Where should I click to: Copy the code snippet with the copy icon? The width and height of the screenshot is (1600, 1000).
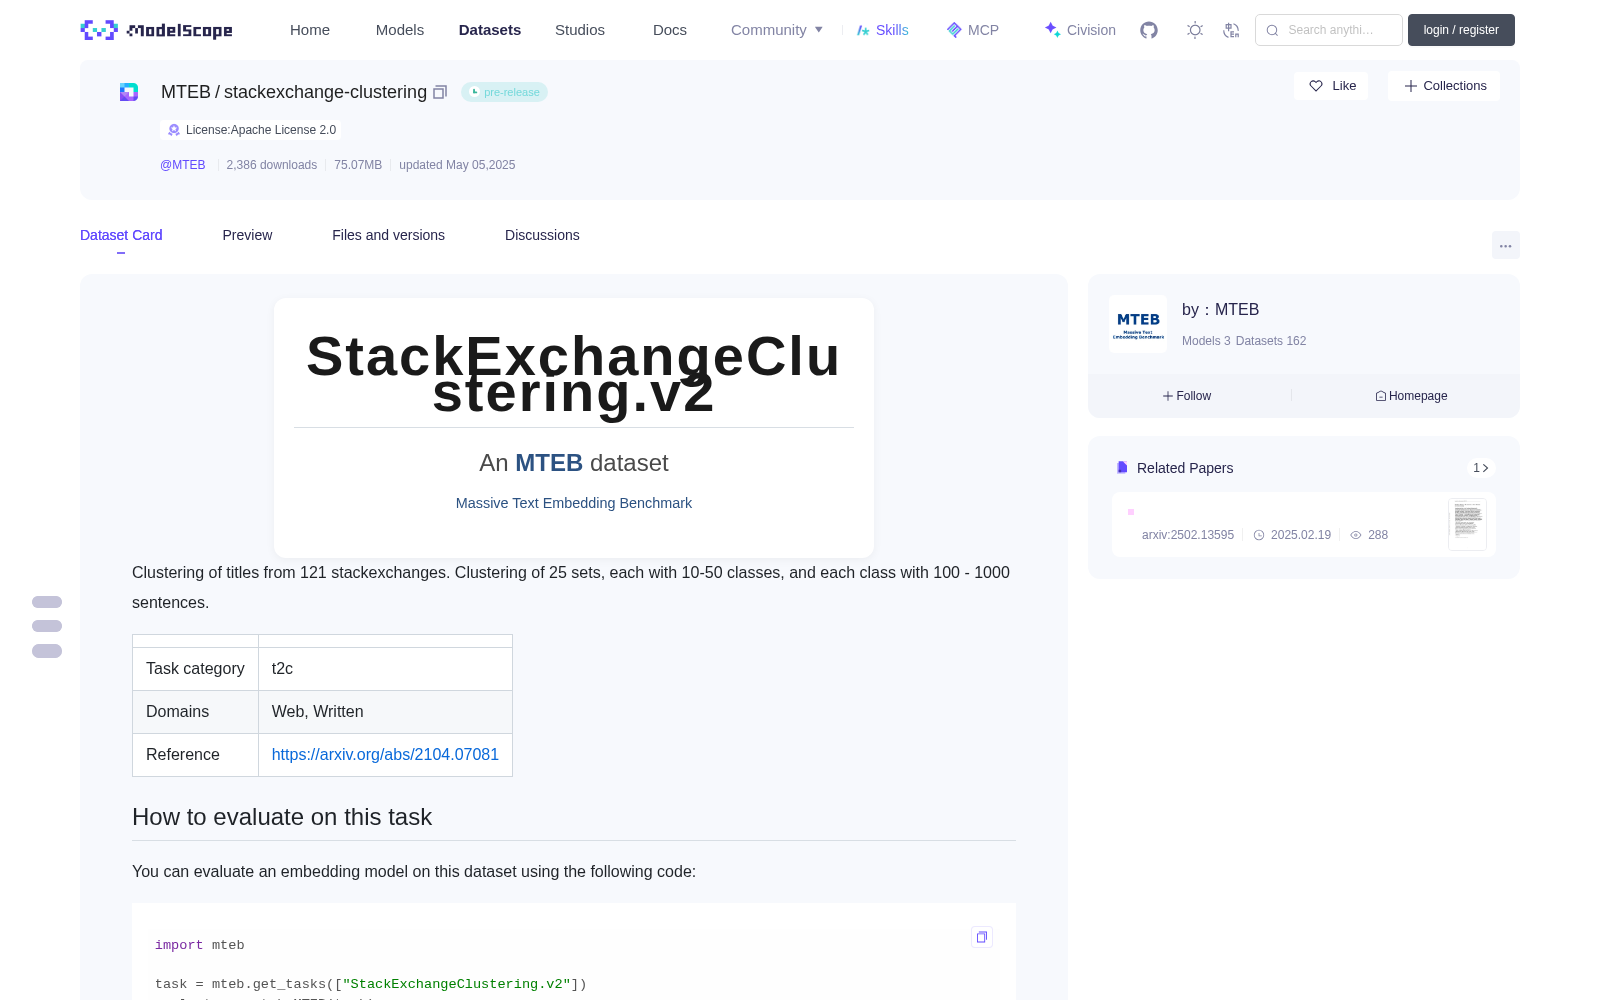[x=982, y=937]
